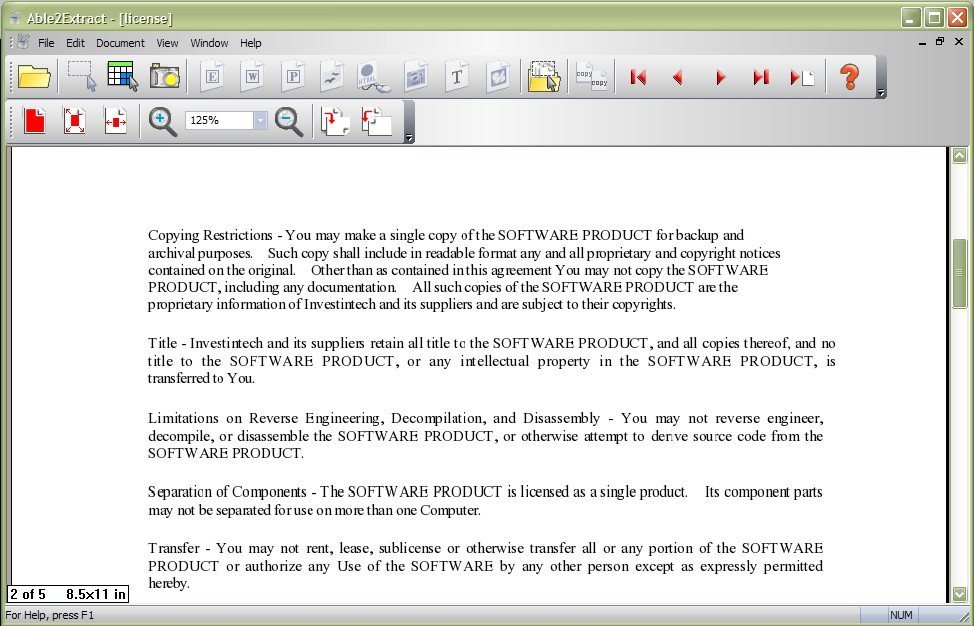Zoom in with the plus magnifier
The height and width of the screenshot is (626, 974).
(162, 121)
